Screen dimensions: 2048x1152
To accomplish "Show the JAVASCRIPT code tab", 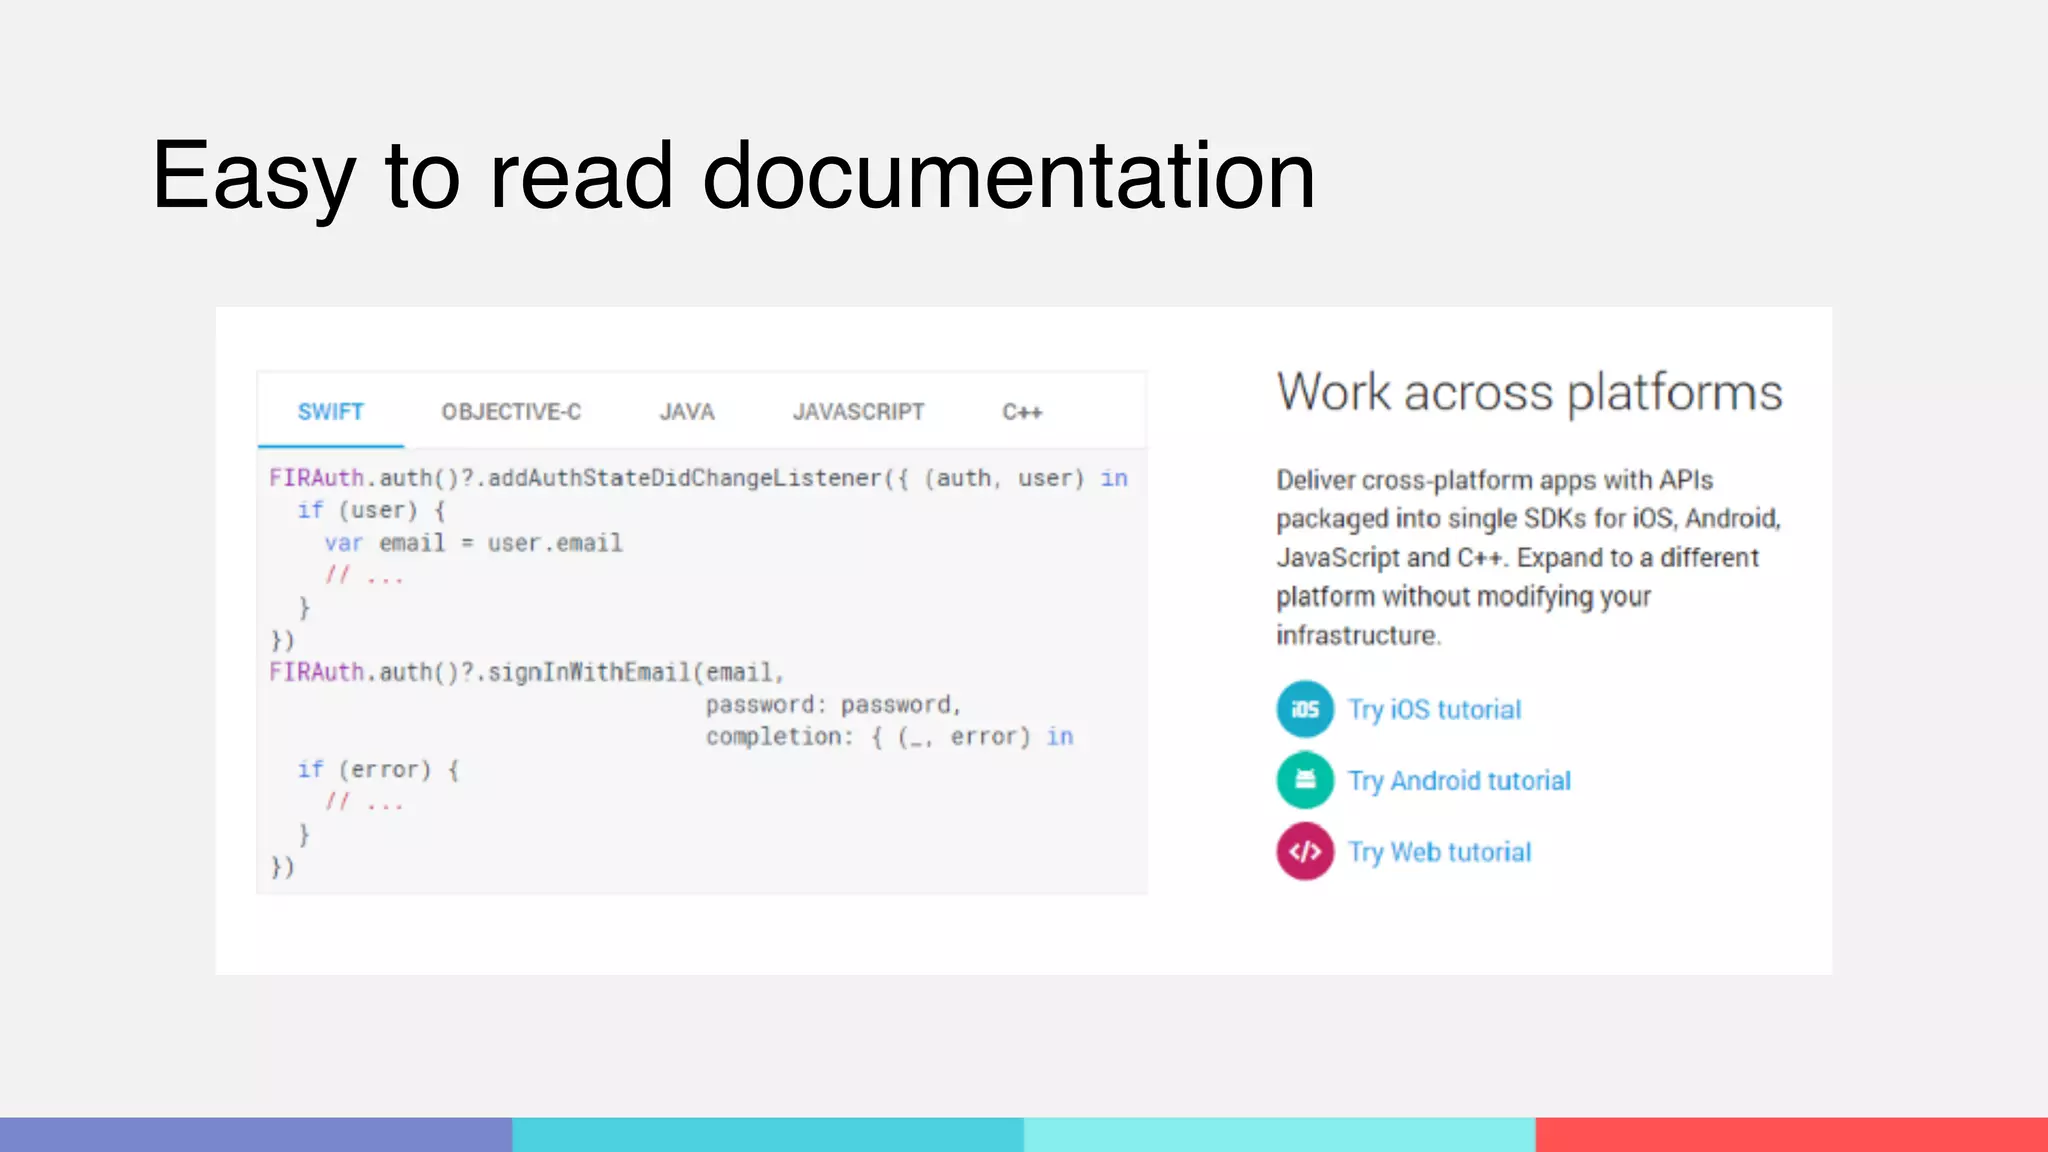I will pos(858,412).
